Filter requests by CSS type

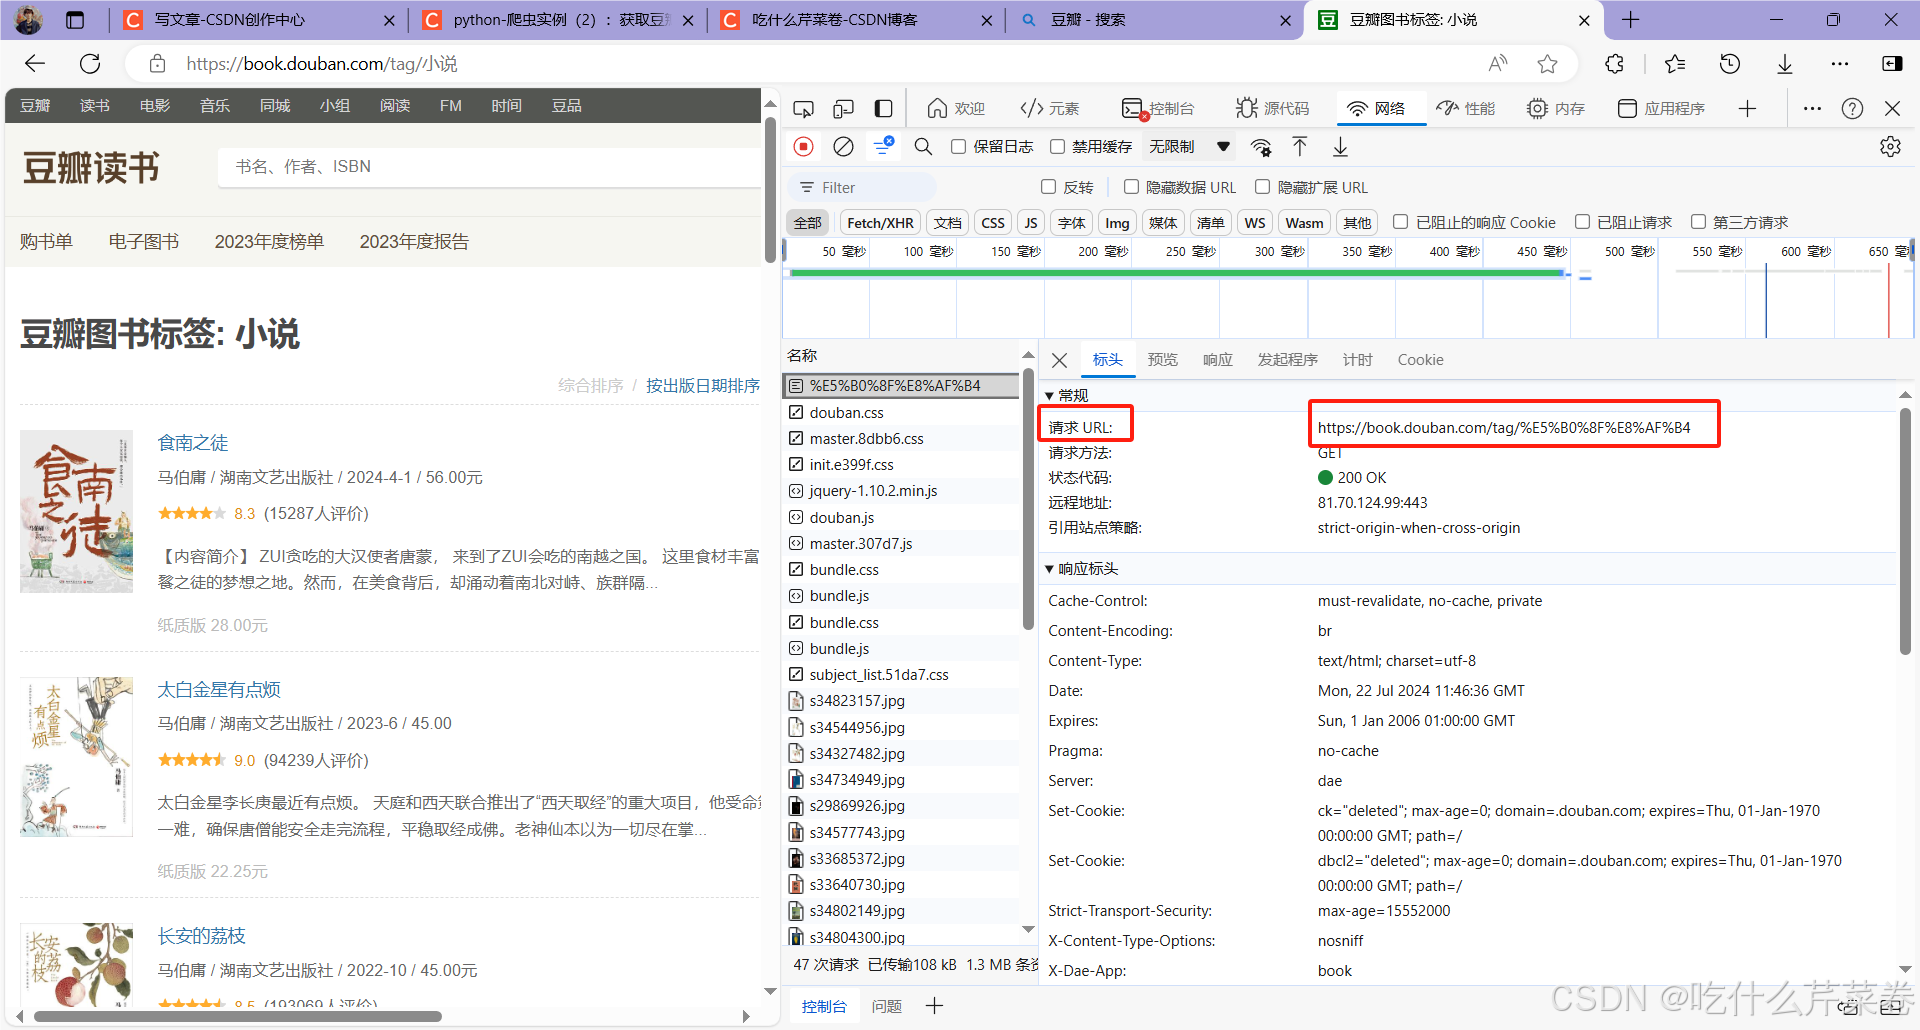993,223
